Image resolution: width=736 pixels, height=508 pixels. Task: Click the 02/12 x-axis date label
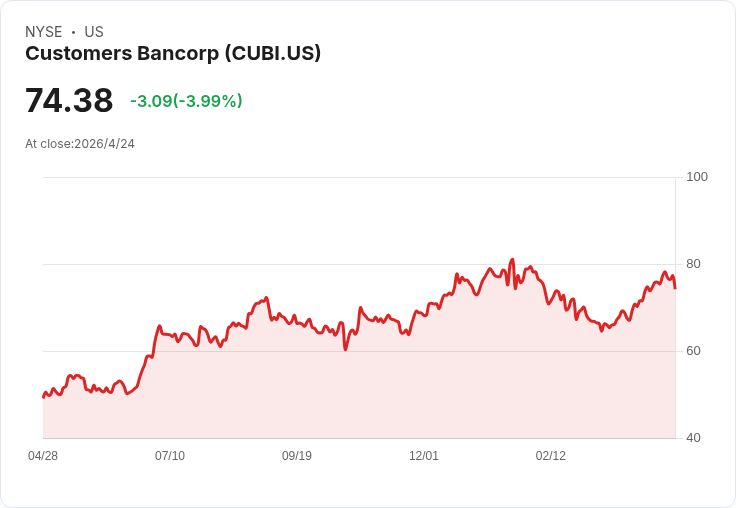551,456
